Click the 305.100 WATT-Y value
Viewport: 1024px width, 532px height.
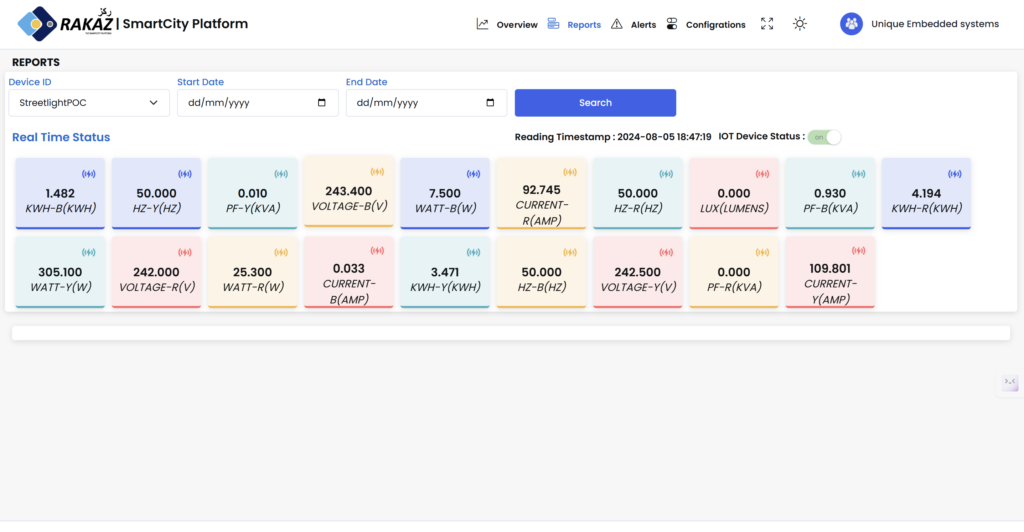[60, 272]
